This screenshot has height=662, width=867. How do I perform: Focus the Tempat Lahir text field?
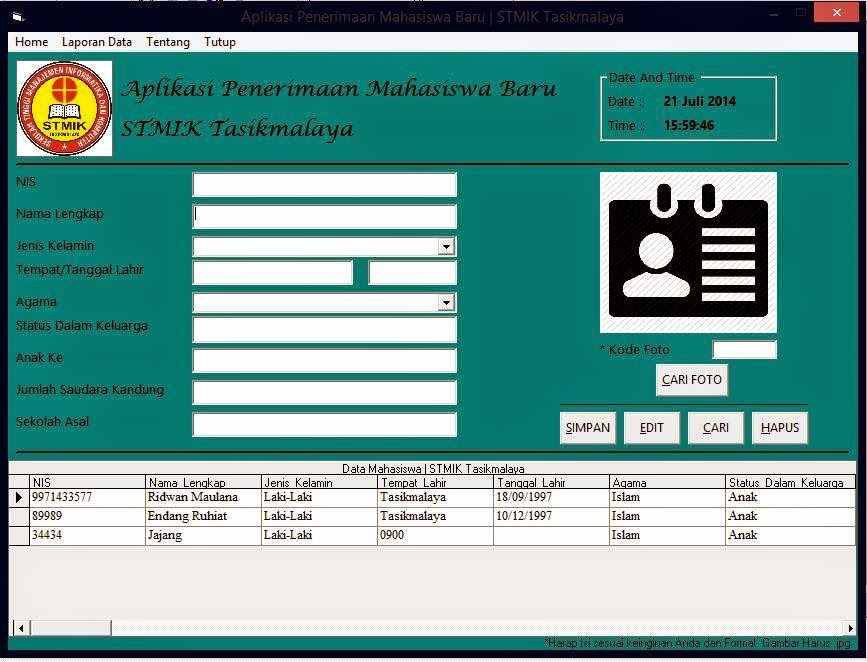click(273, 273)
